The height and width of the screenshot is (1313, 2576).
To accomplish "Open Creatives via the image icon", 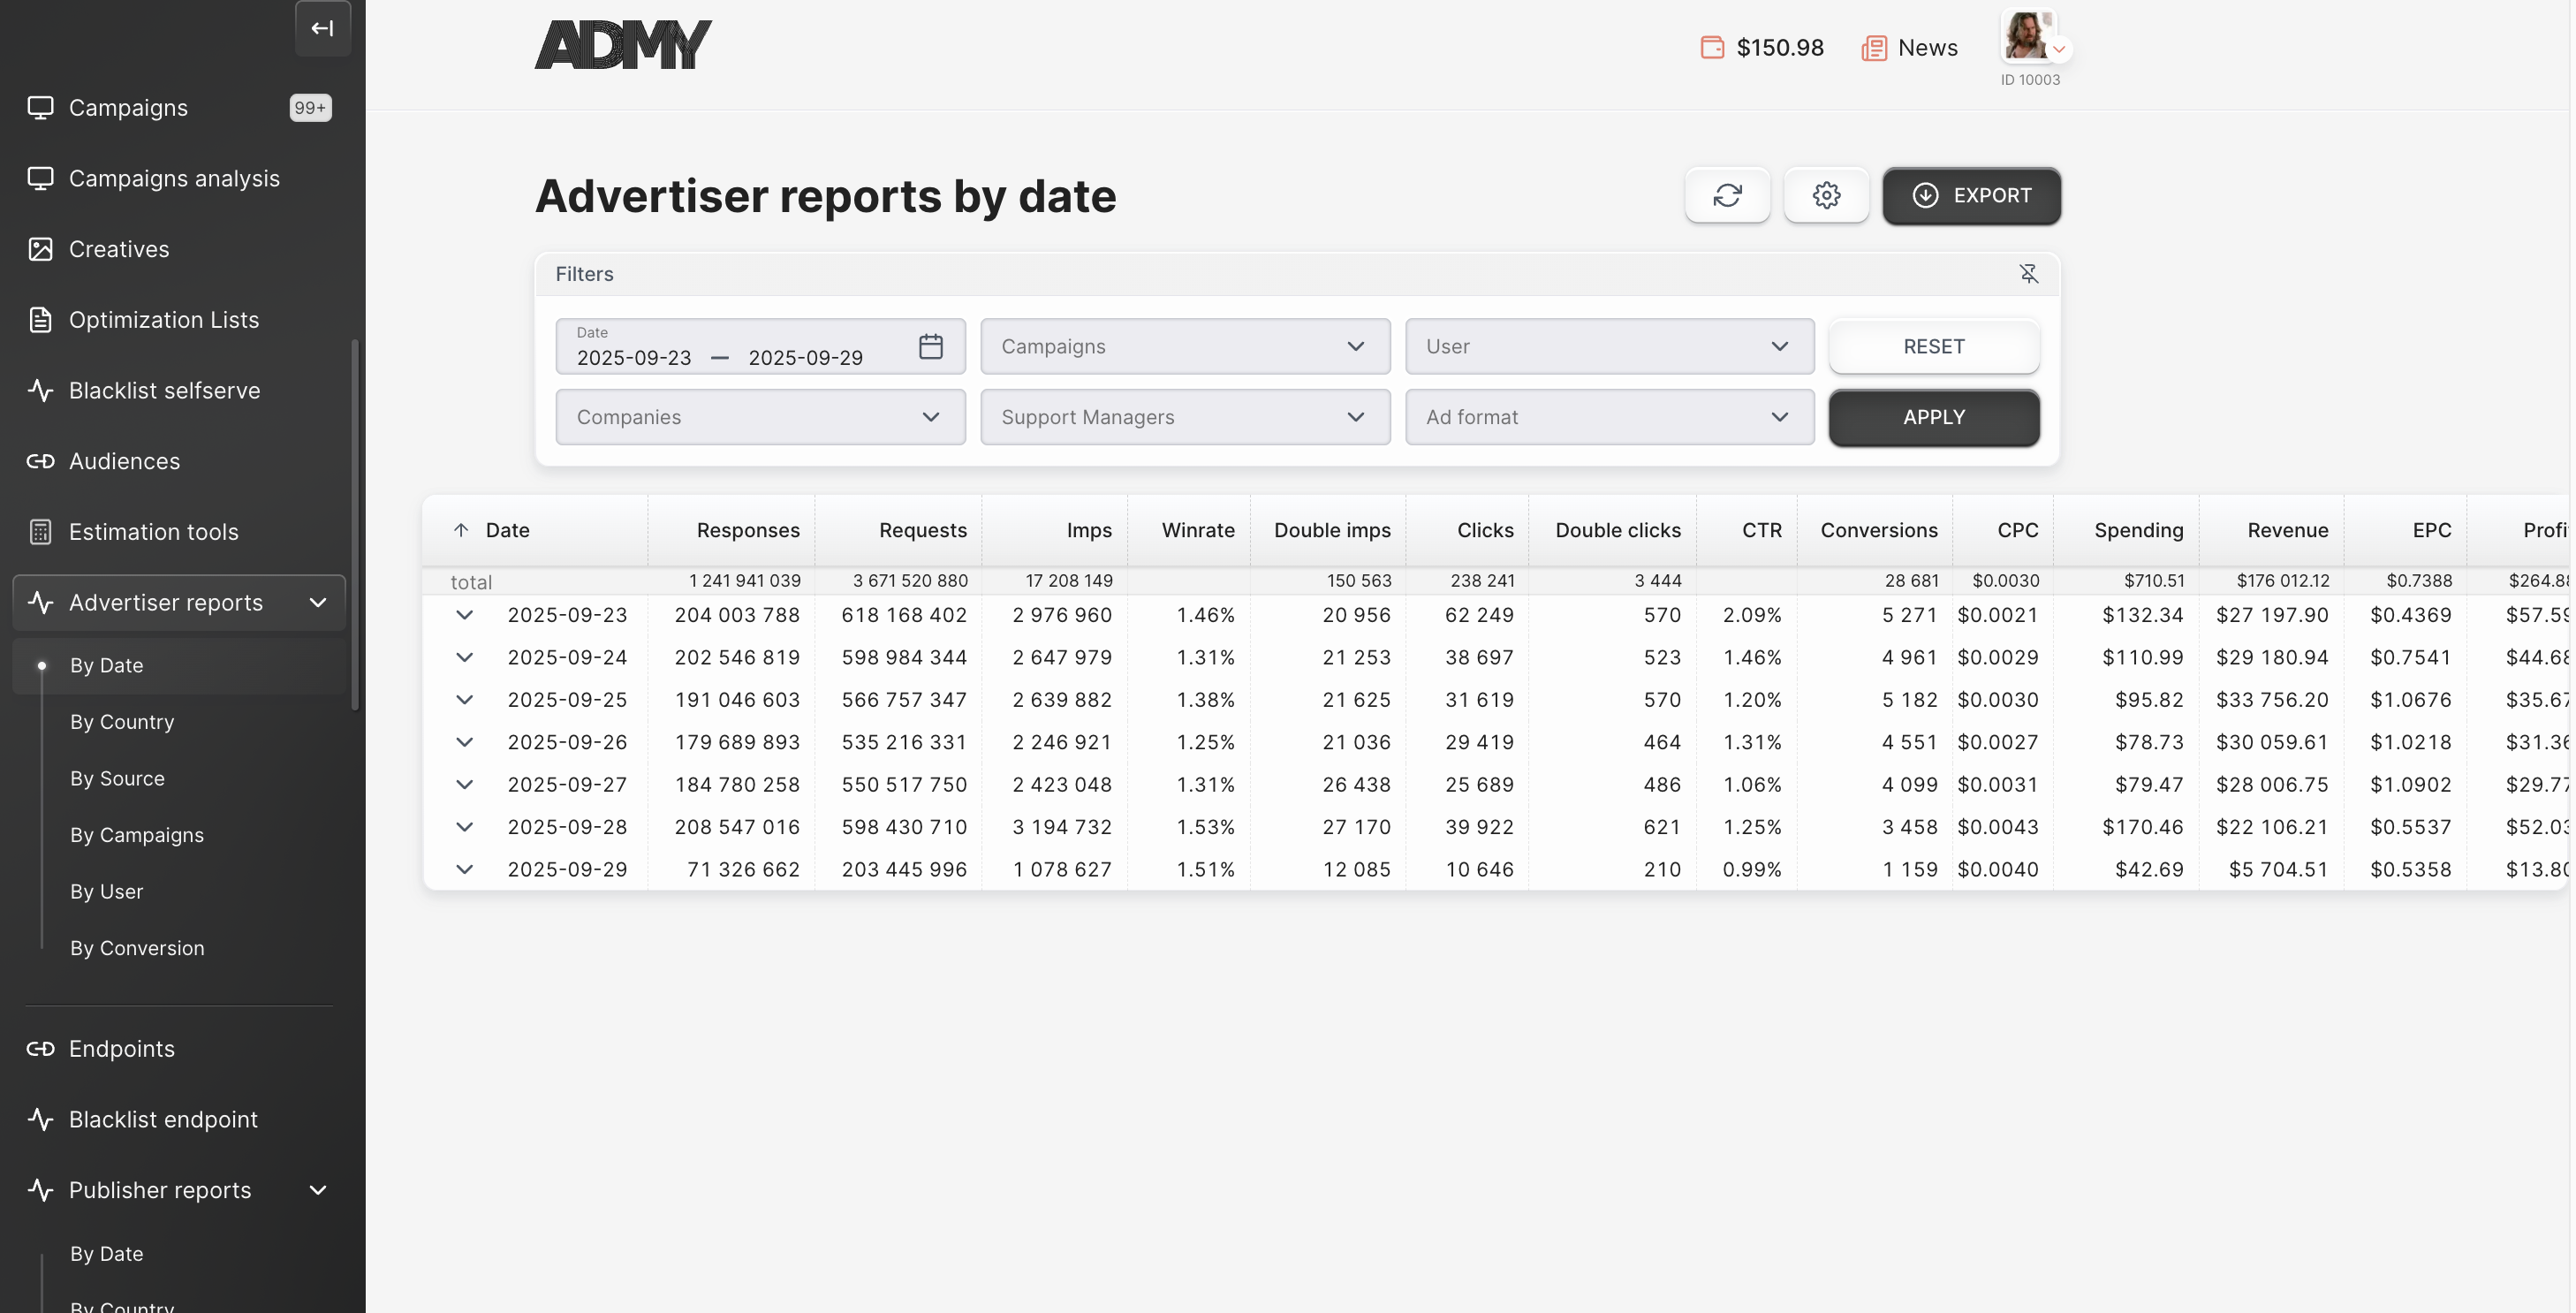I will 40,248.
